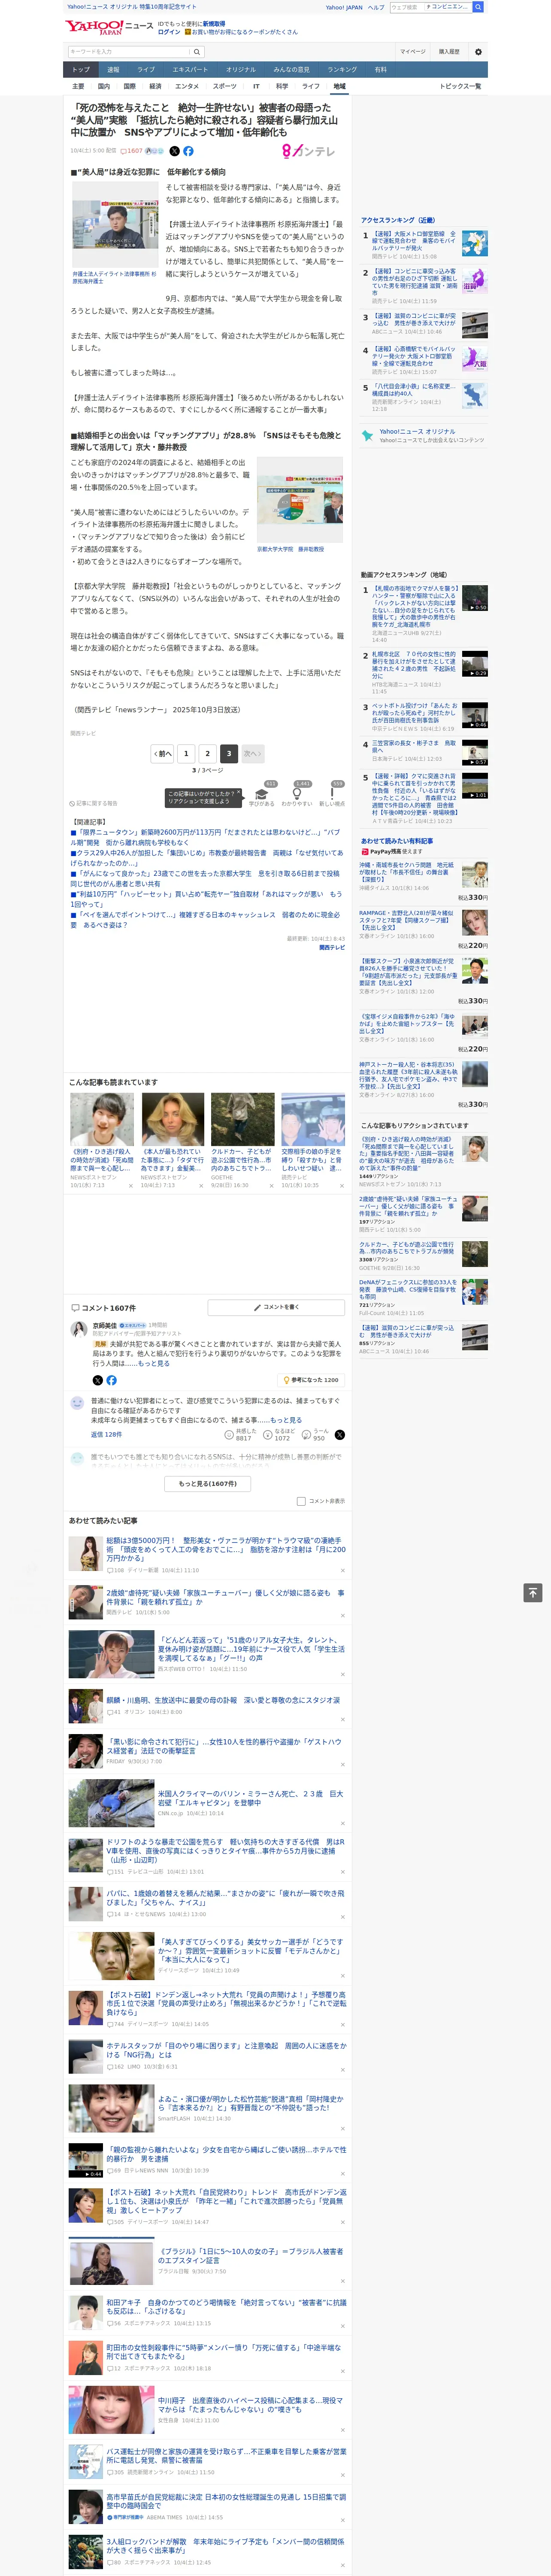Select the ライブ tab in main navigation
Image resolution: width=551 pixels, height=2576 pixels.
[x=146, y=70]
